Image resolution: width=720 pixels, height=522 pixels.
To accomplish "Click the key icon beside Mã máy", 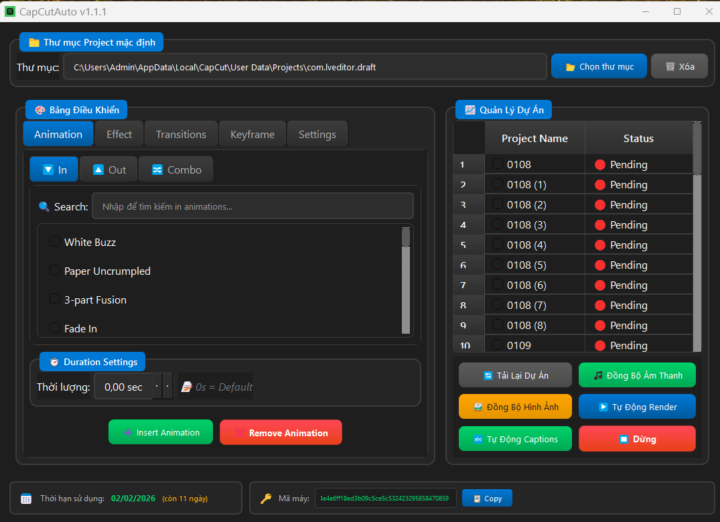I will (266, 499).
